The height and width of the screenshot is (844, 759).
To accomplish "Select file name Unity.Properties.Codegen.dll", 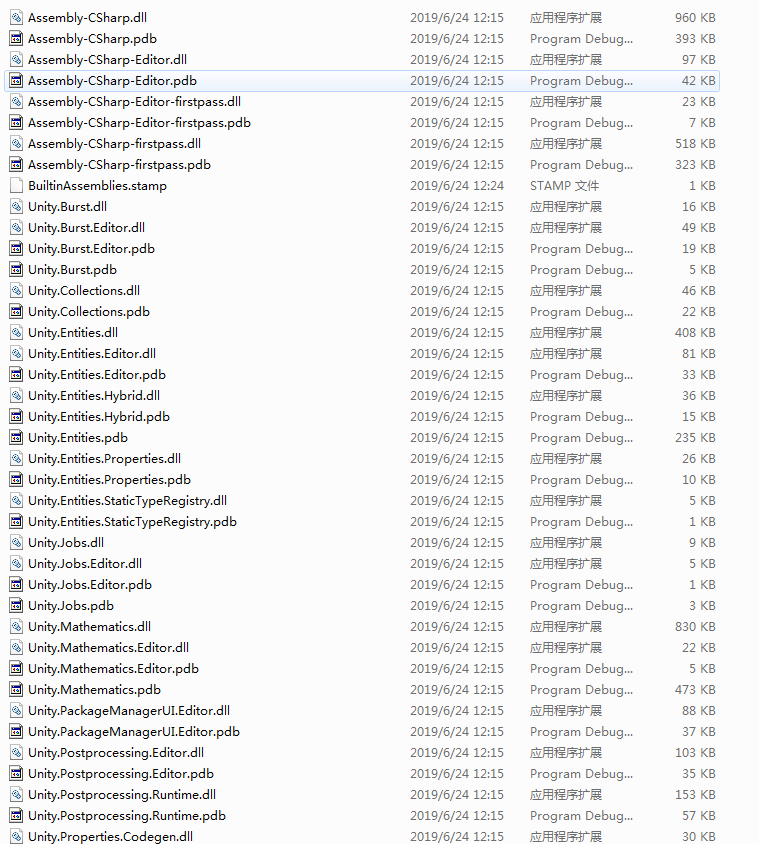I will click(x=110, y=836).
